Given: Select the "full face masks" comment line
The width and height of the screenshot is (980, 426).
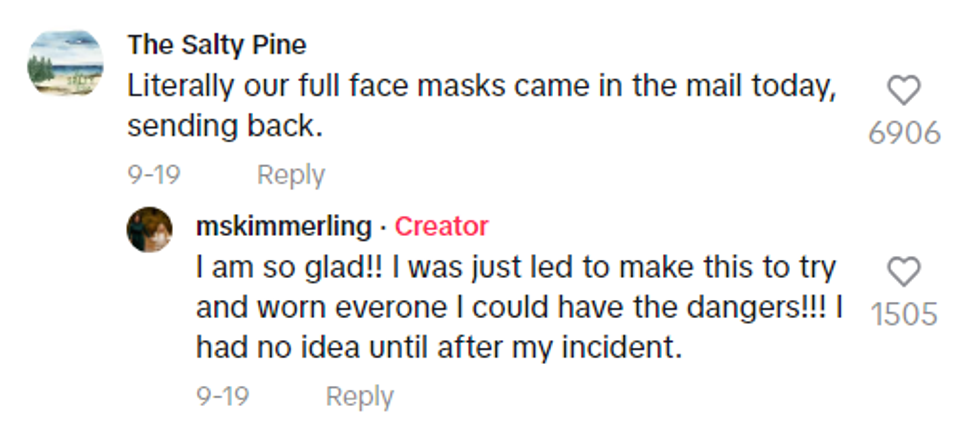Looking at the screenshot, I should [x=480, y=87].
